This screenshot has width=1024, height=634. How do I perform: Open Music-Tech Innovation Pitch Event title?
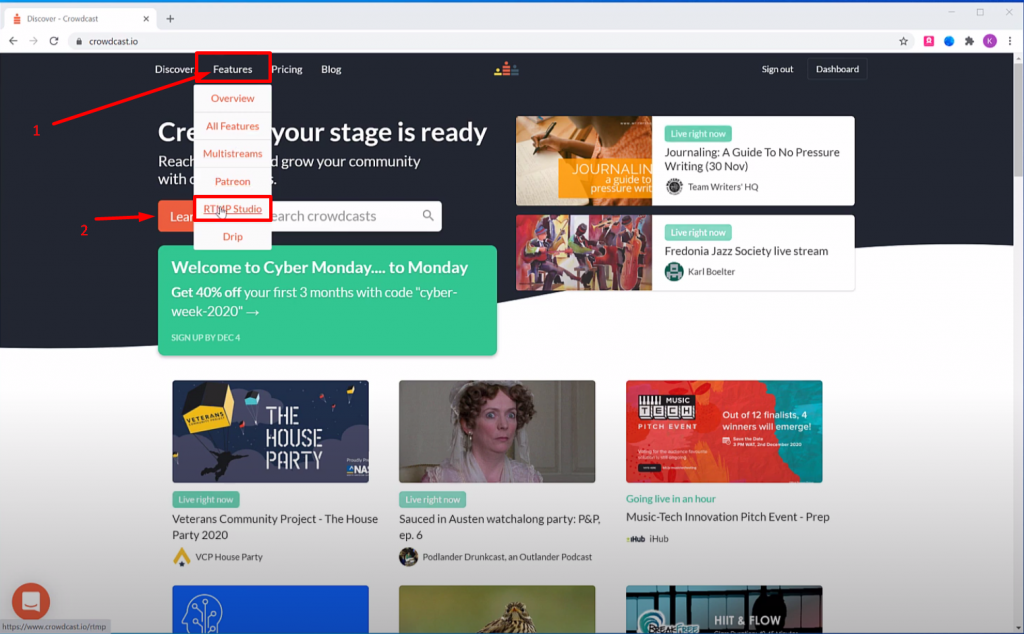click(x=728, y=517)
